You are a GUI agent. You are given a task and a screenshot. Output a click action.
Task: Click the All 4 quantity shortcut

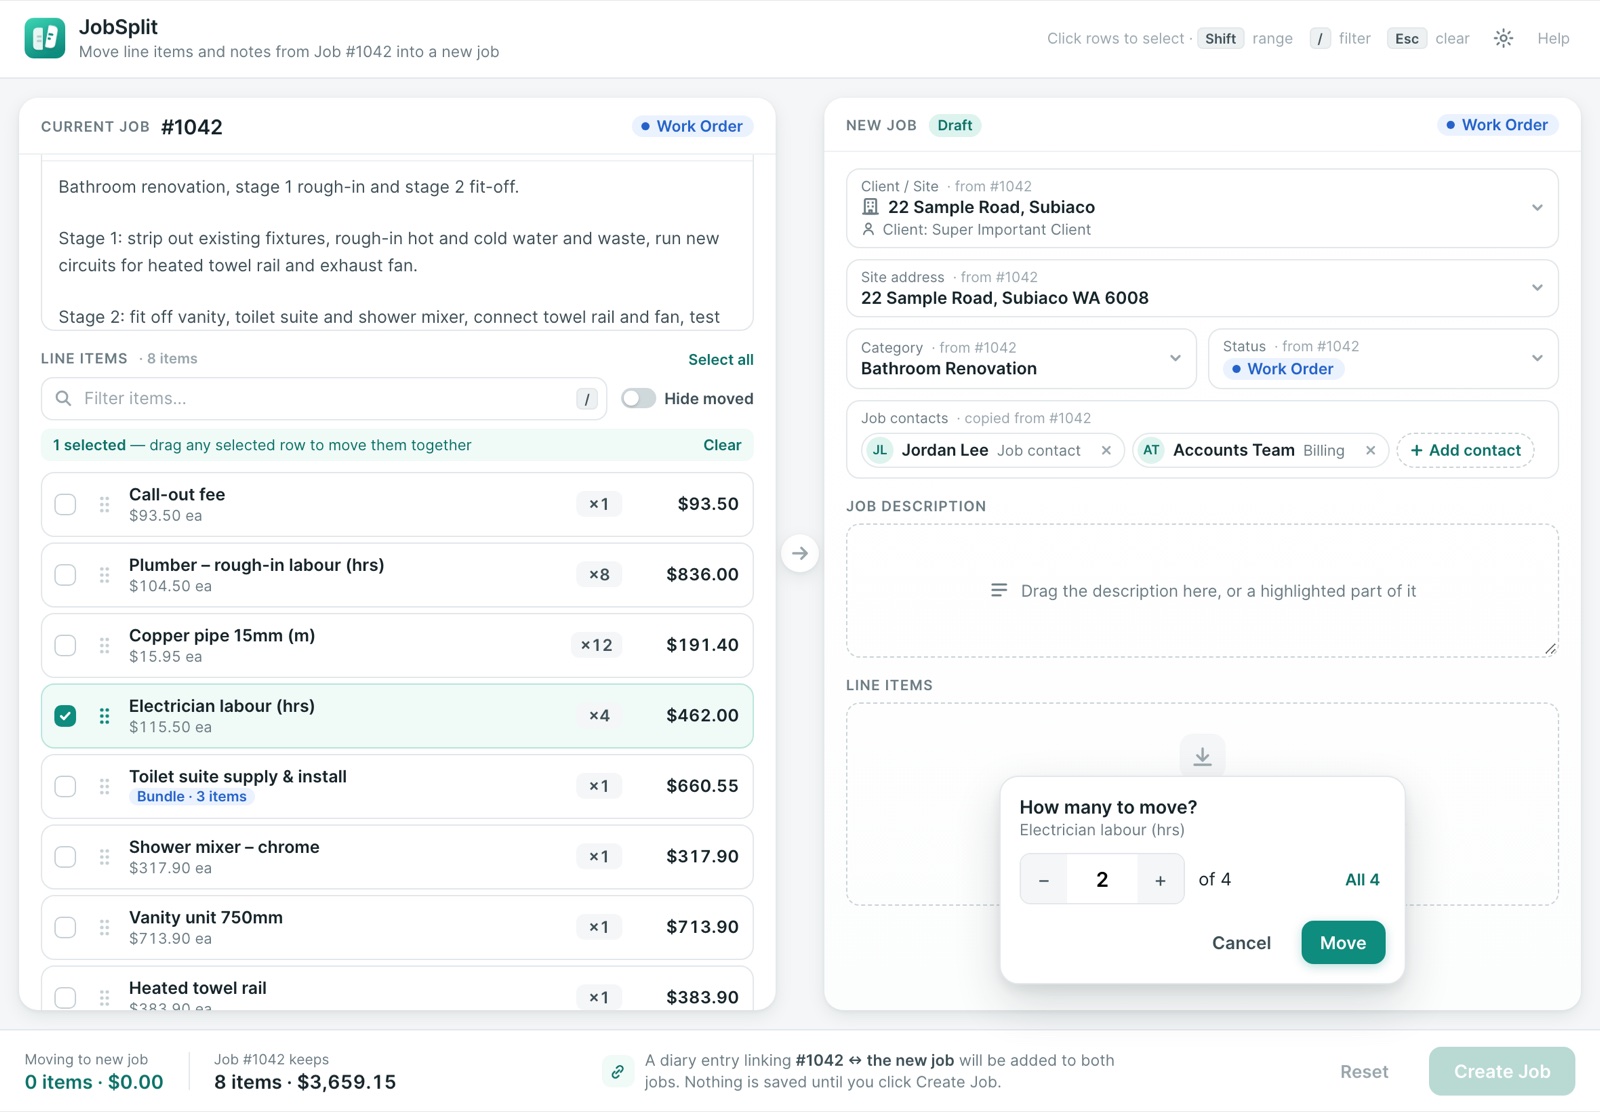tap(1362, 880)
